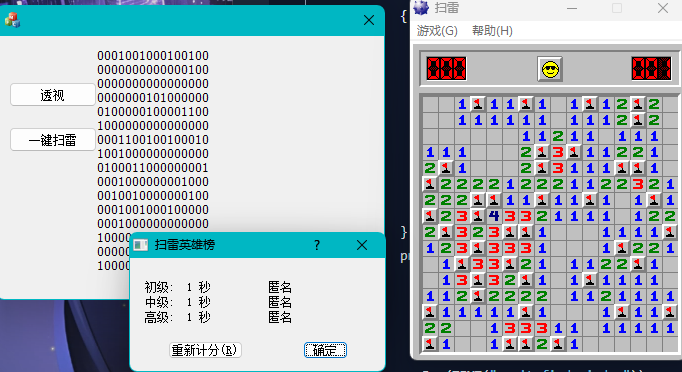Click the 透视 button
Screen dimensions: 682x372
tap(53, 95)
